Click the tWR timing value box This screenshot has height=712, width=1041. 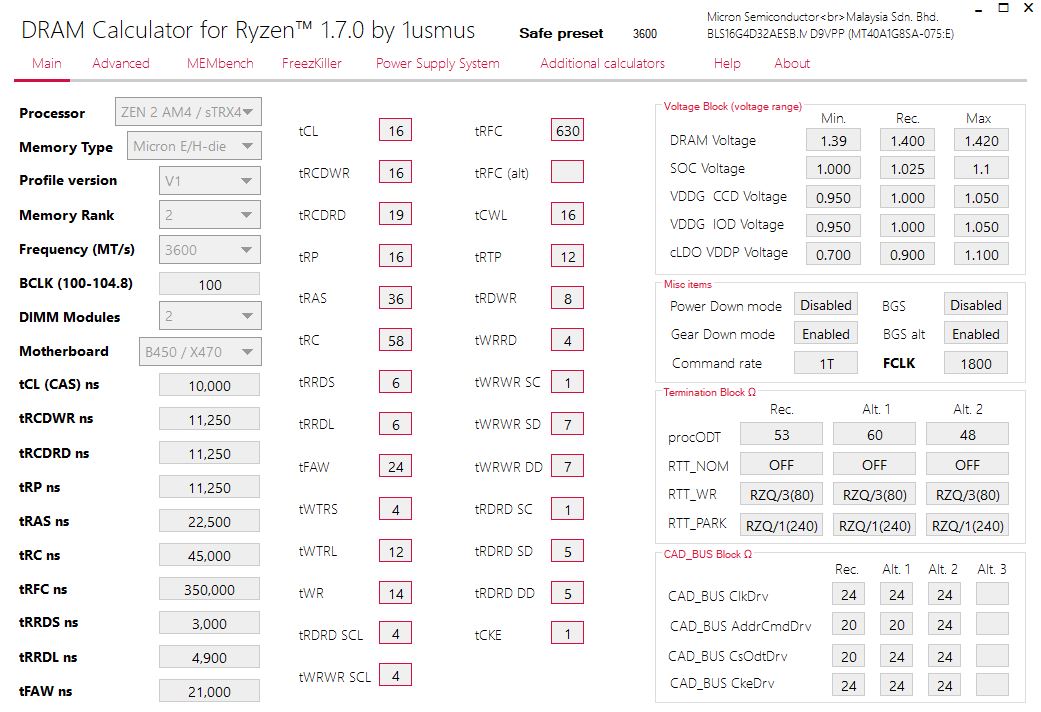point(396,593)
